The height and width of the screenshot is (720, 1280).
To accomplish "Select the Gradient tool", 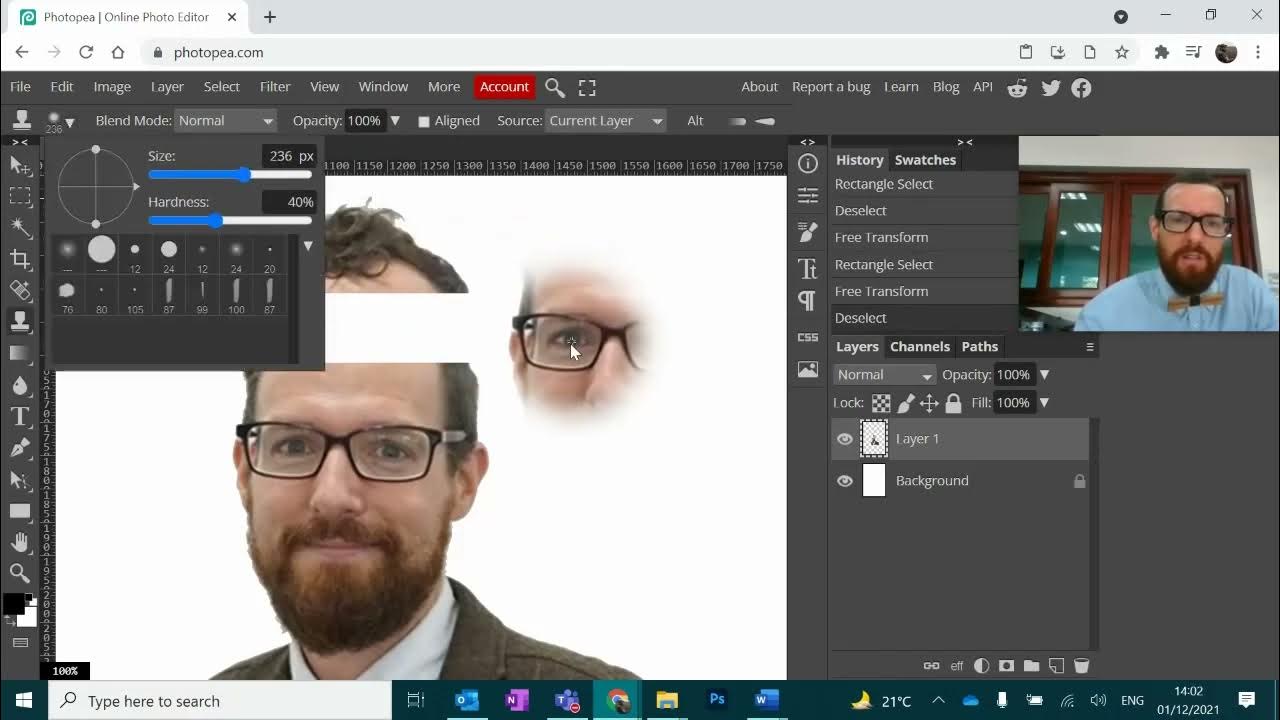I will 20,353.
